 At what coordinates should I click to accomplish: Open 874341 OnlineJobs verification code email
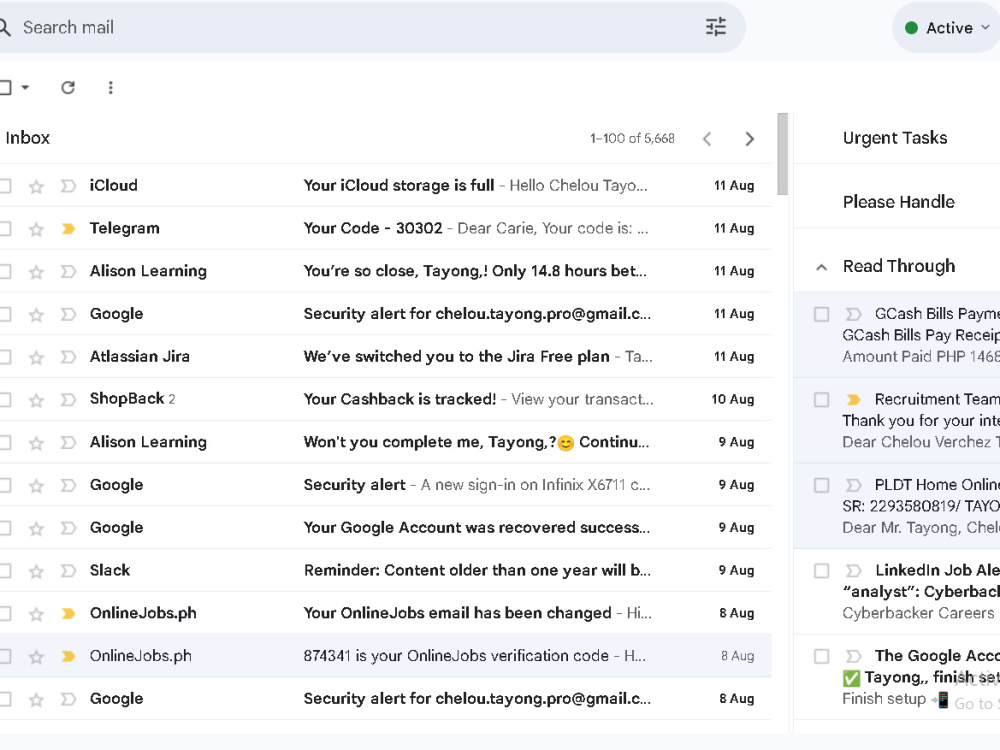[x=385, y=656]
